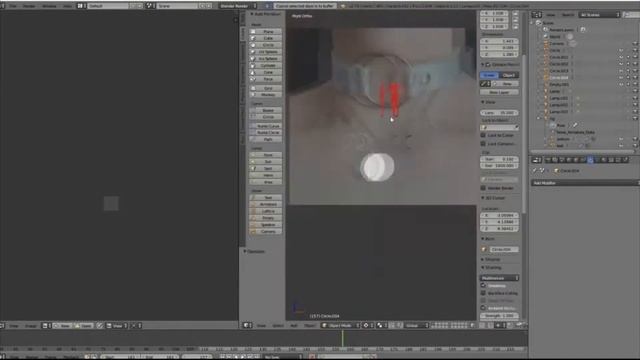The width and height of the screenshot is (640, 360).
Task: Open the Render properties tab
Action: tap(548, 160)
